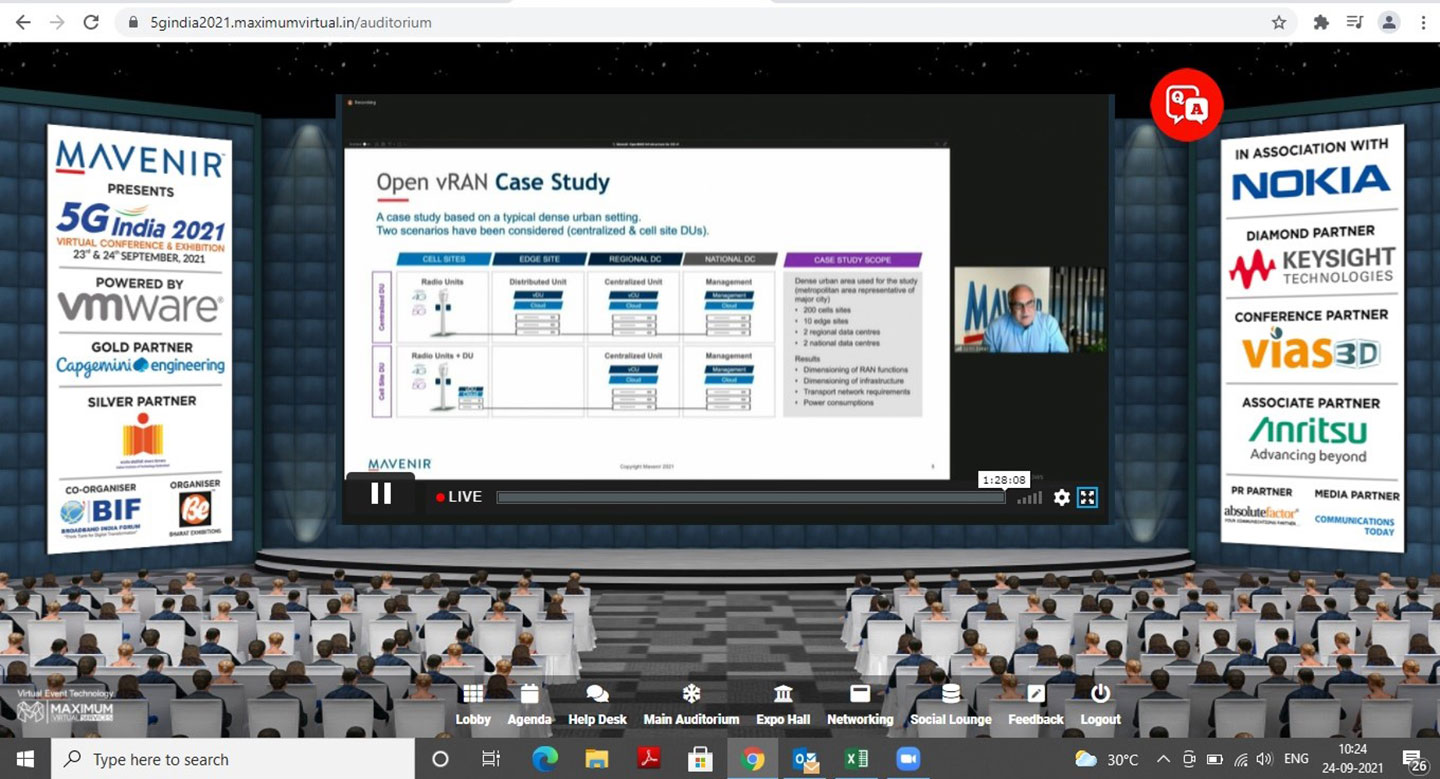Open the Feedback form
The image size is (1440, 779).
(1036, 705)
